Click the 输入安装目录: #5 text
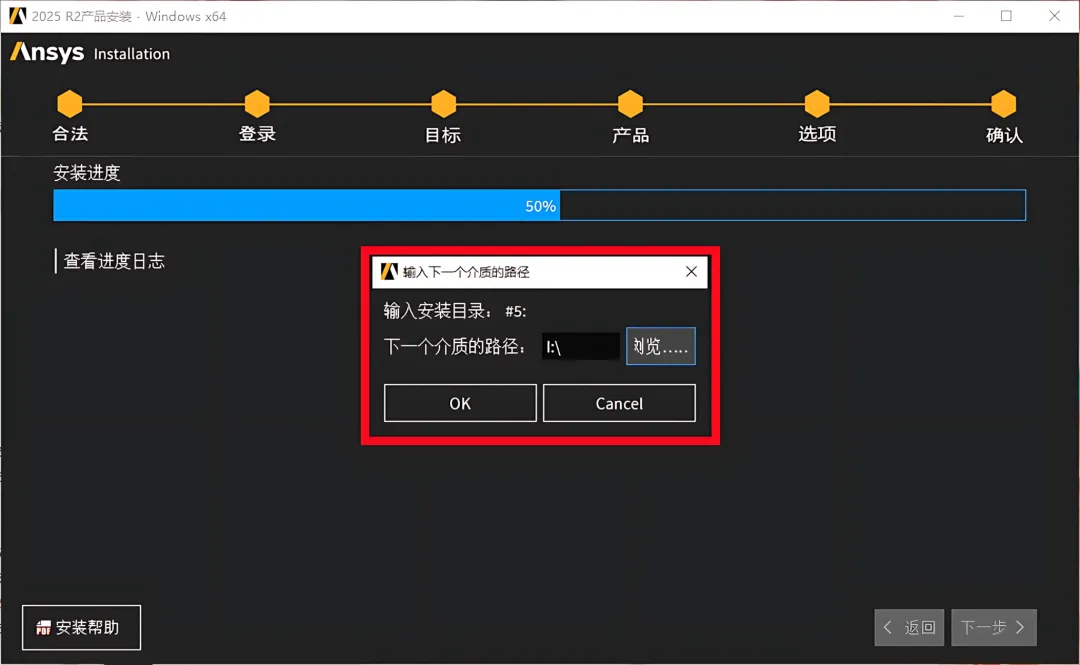 tap(455, 311)
